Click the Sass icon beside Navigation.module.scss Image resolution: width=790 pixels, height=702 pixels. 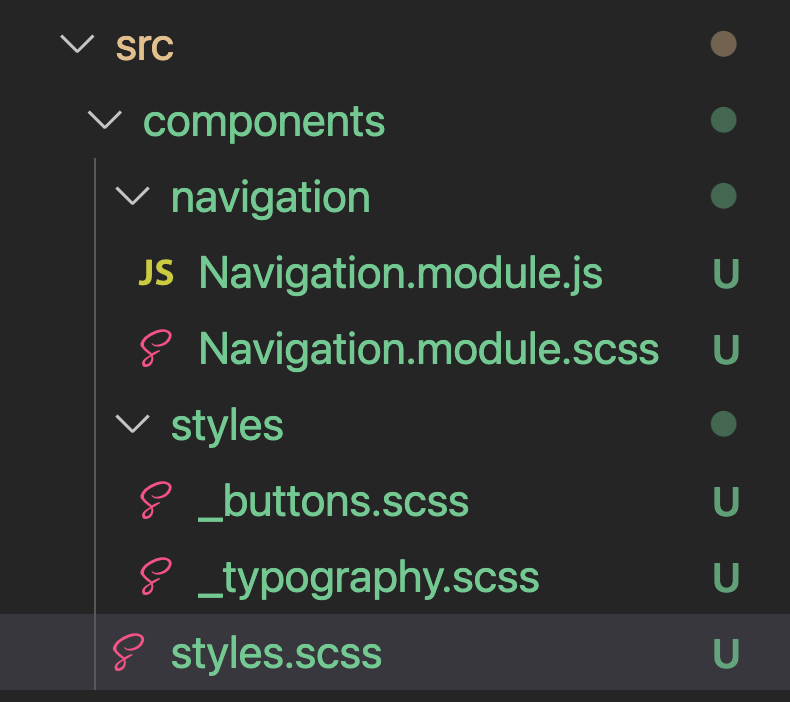155,349
